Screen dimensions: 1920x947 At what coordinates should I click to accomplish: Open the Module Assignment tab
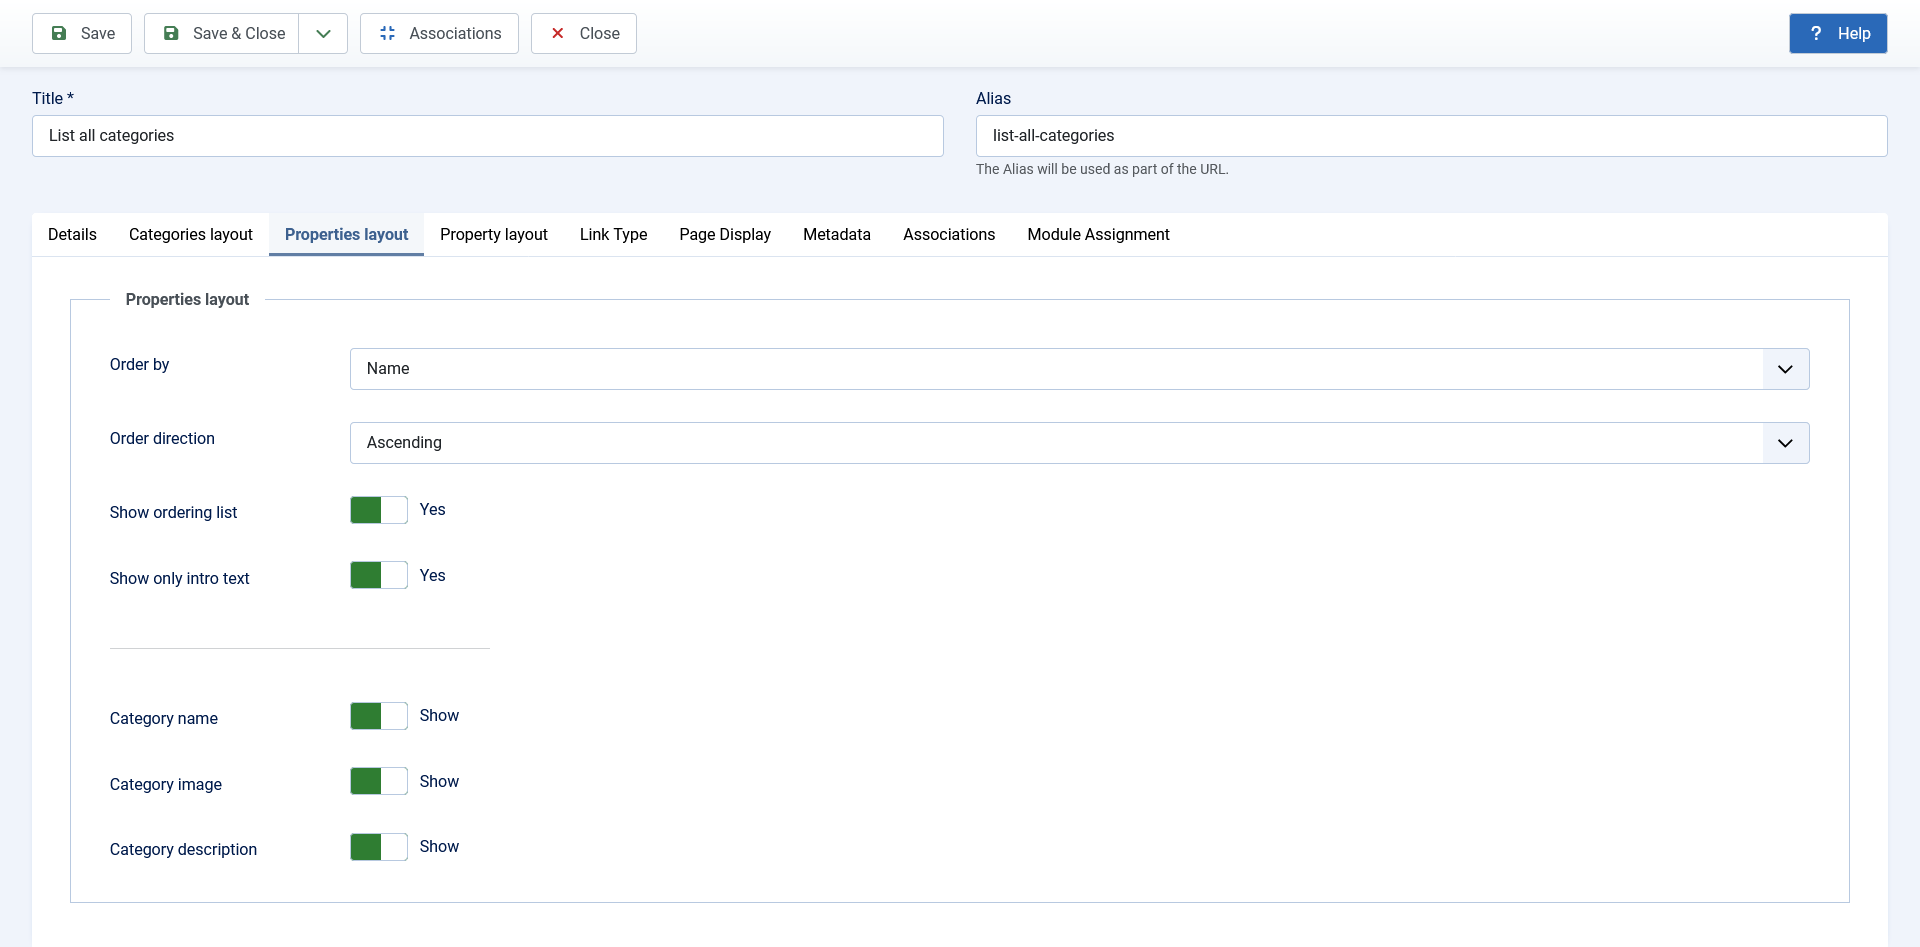coord(1098,234)
